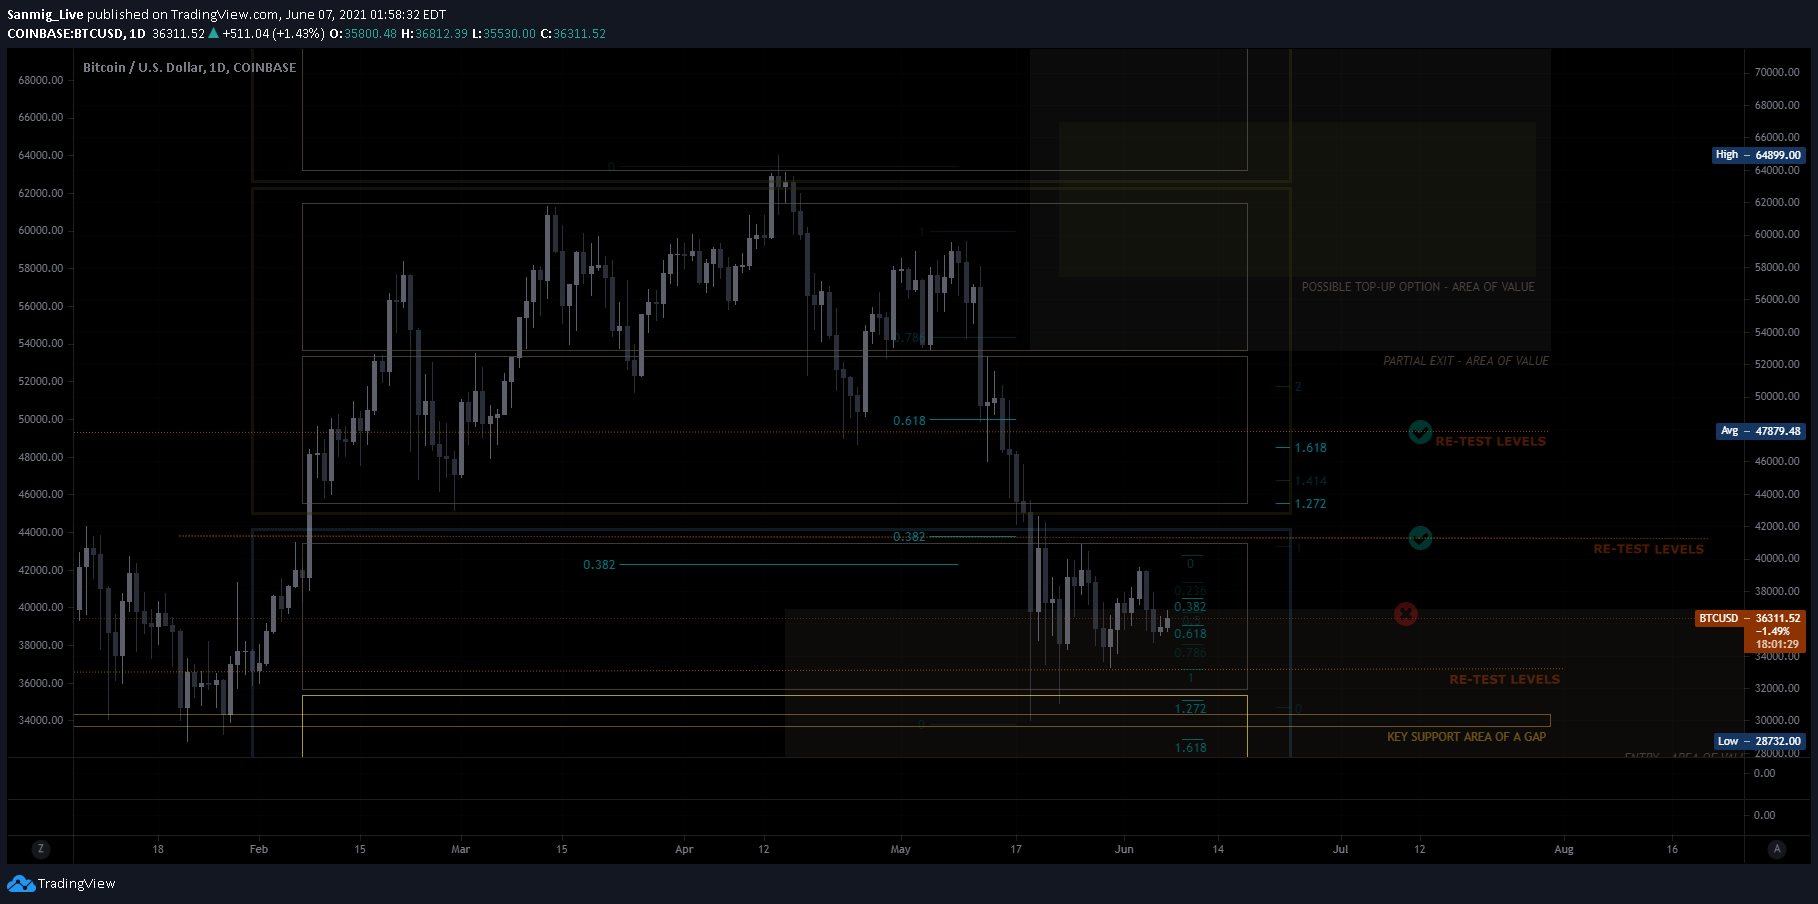Click the 1.272 extension label near 44000
The image size is (1818, 904).
[1310, 504]
